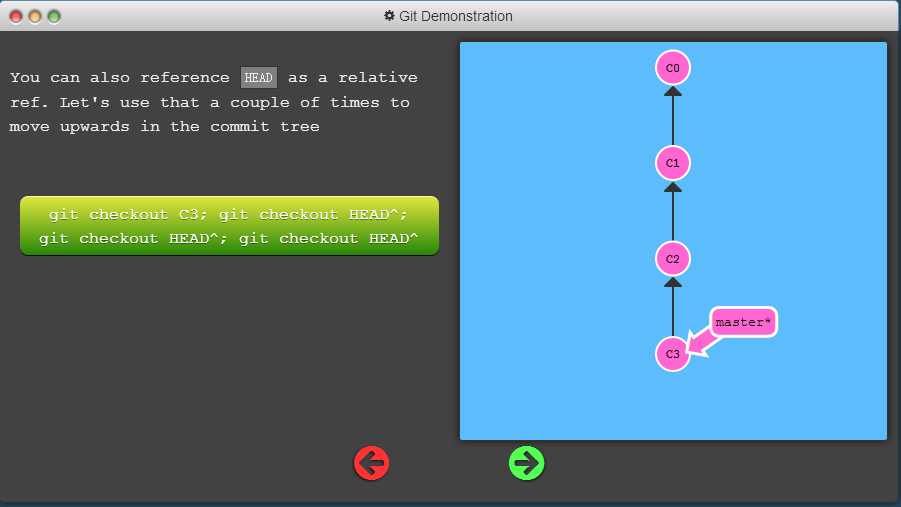Screen dimensions: 901x507
Task: Click the highlighted HEAD keyword
Action: 259,77
